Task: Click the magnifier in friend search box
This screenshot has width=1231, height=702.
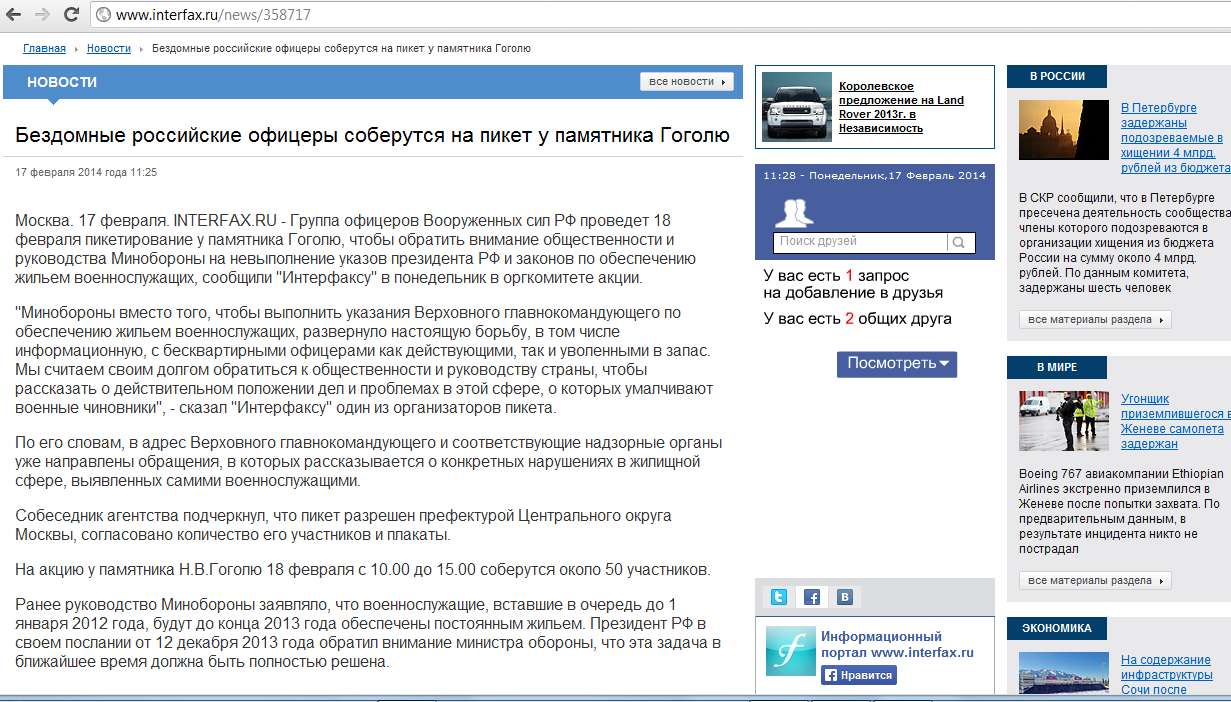Action: click(958, 242)
